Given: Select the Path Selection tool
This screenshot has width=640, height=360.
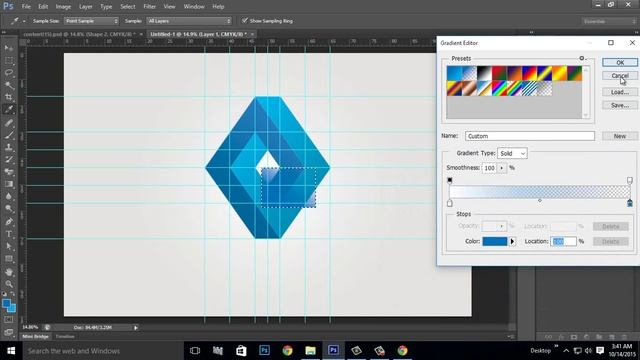Looking at the screenshot, I should pyautogui.click(x=9, y=247).
